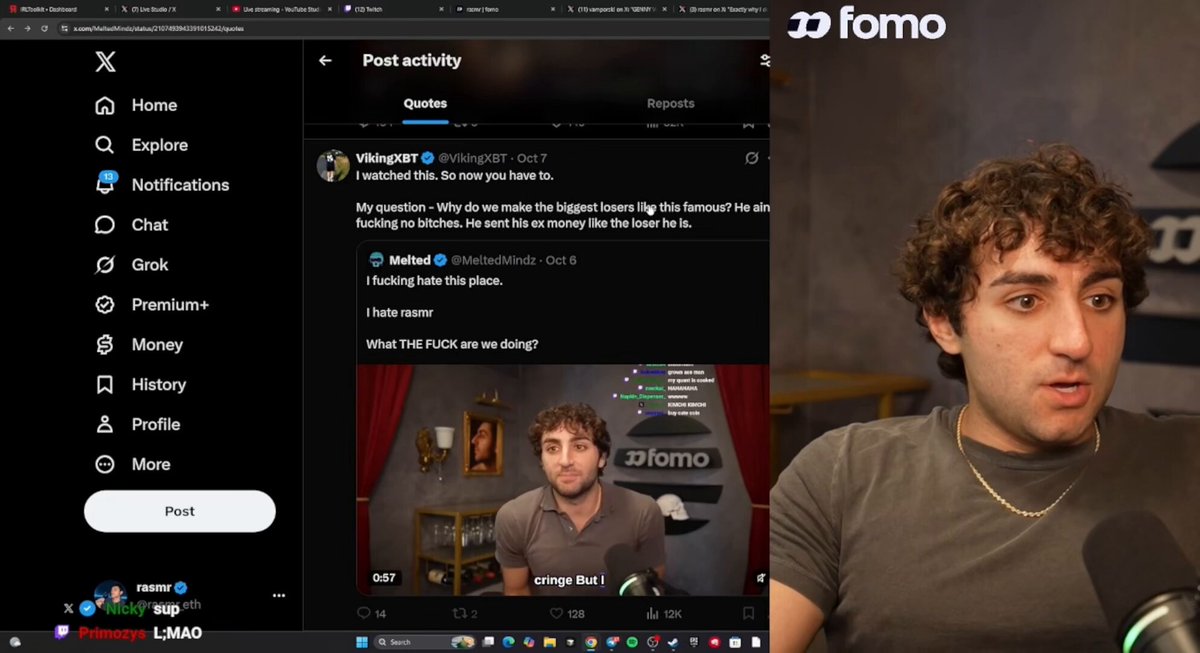Open Notifications with the 13 badge

(x=162, y=185)
